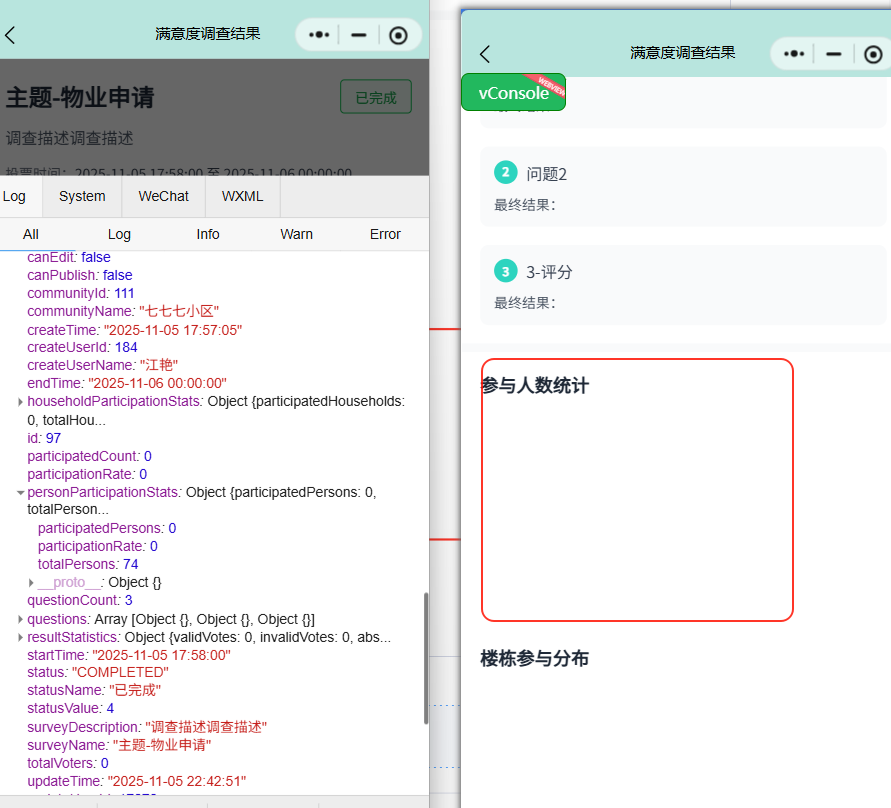Click the green vConsole button
The height and width of the screenshot is (808, 891).
pyautogui.click(x=512, y=92)
